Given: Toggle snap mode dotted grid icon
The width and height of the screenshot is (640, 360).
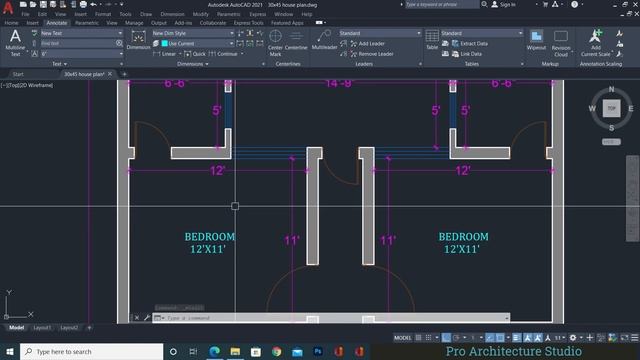Looking at the screenshot, I should [428, 338].
